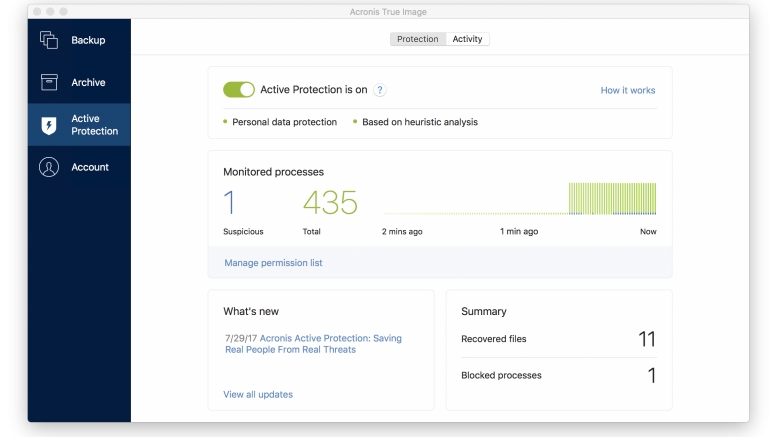The height and width of the screenshot is (437, 777).
Task: Click the Now chart label
Action: pos(648,231)
